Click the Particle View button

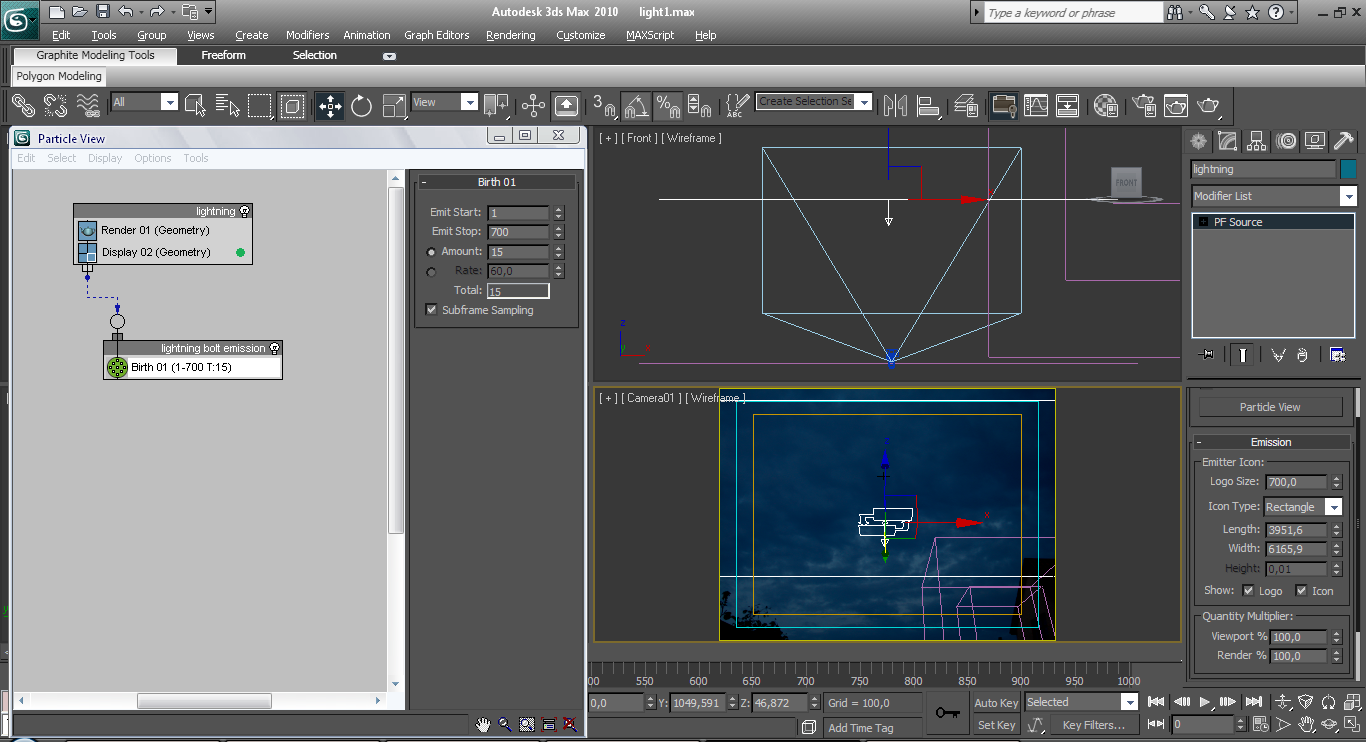(1270, 407)
